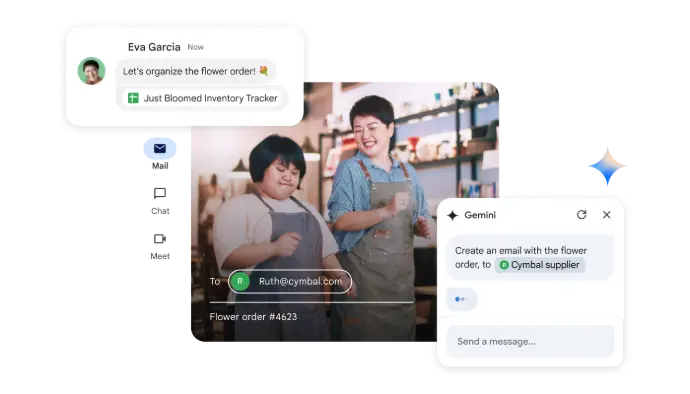Open the Mail icon in the sidebar

[160, 148]
